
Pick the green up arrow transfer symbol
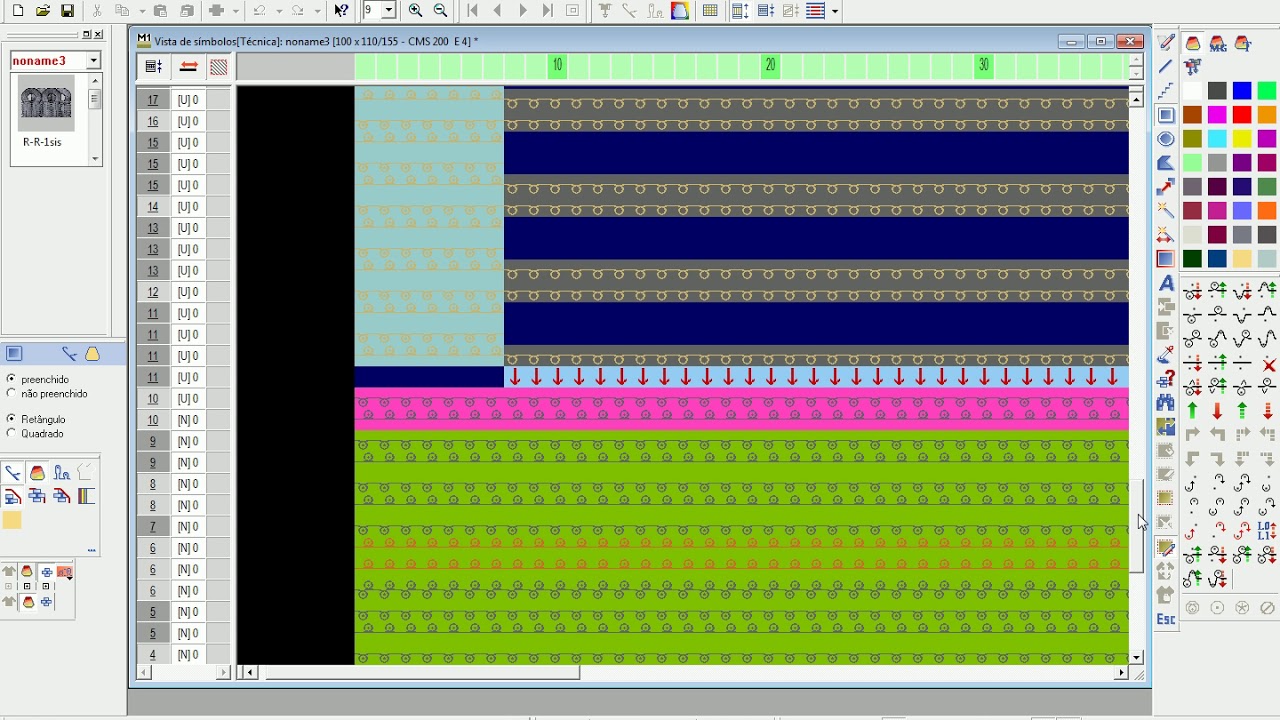pos(1192,411)
